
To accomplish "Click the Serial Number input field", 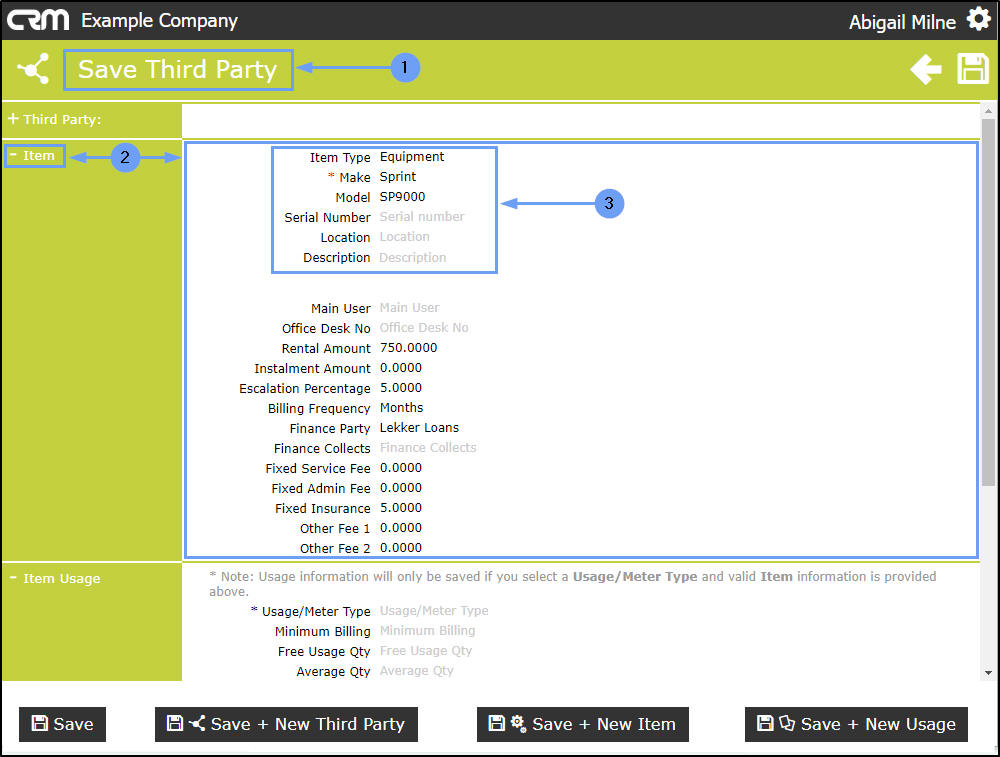I will pos(422,217).
